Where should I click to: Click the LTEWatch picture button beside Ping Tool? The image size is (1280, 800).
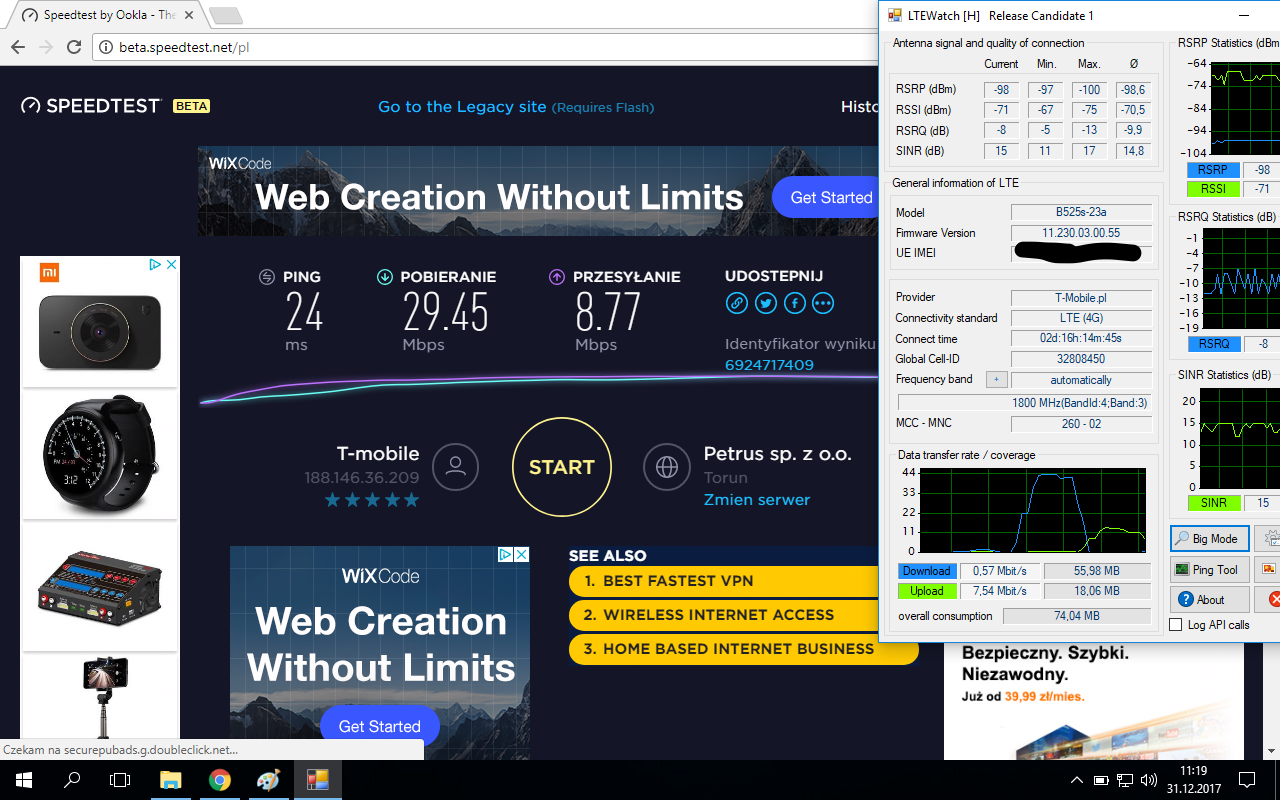[x=1269, y=570]
